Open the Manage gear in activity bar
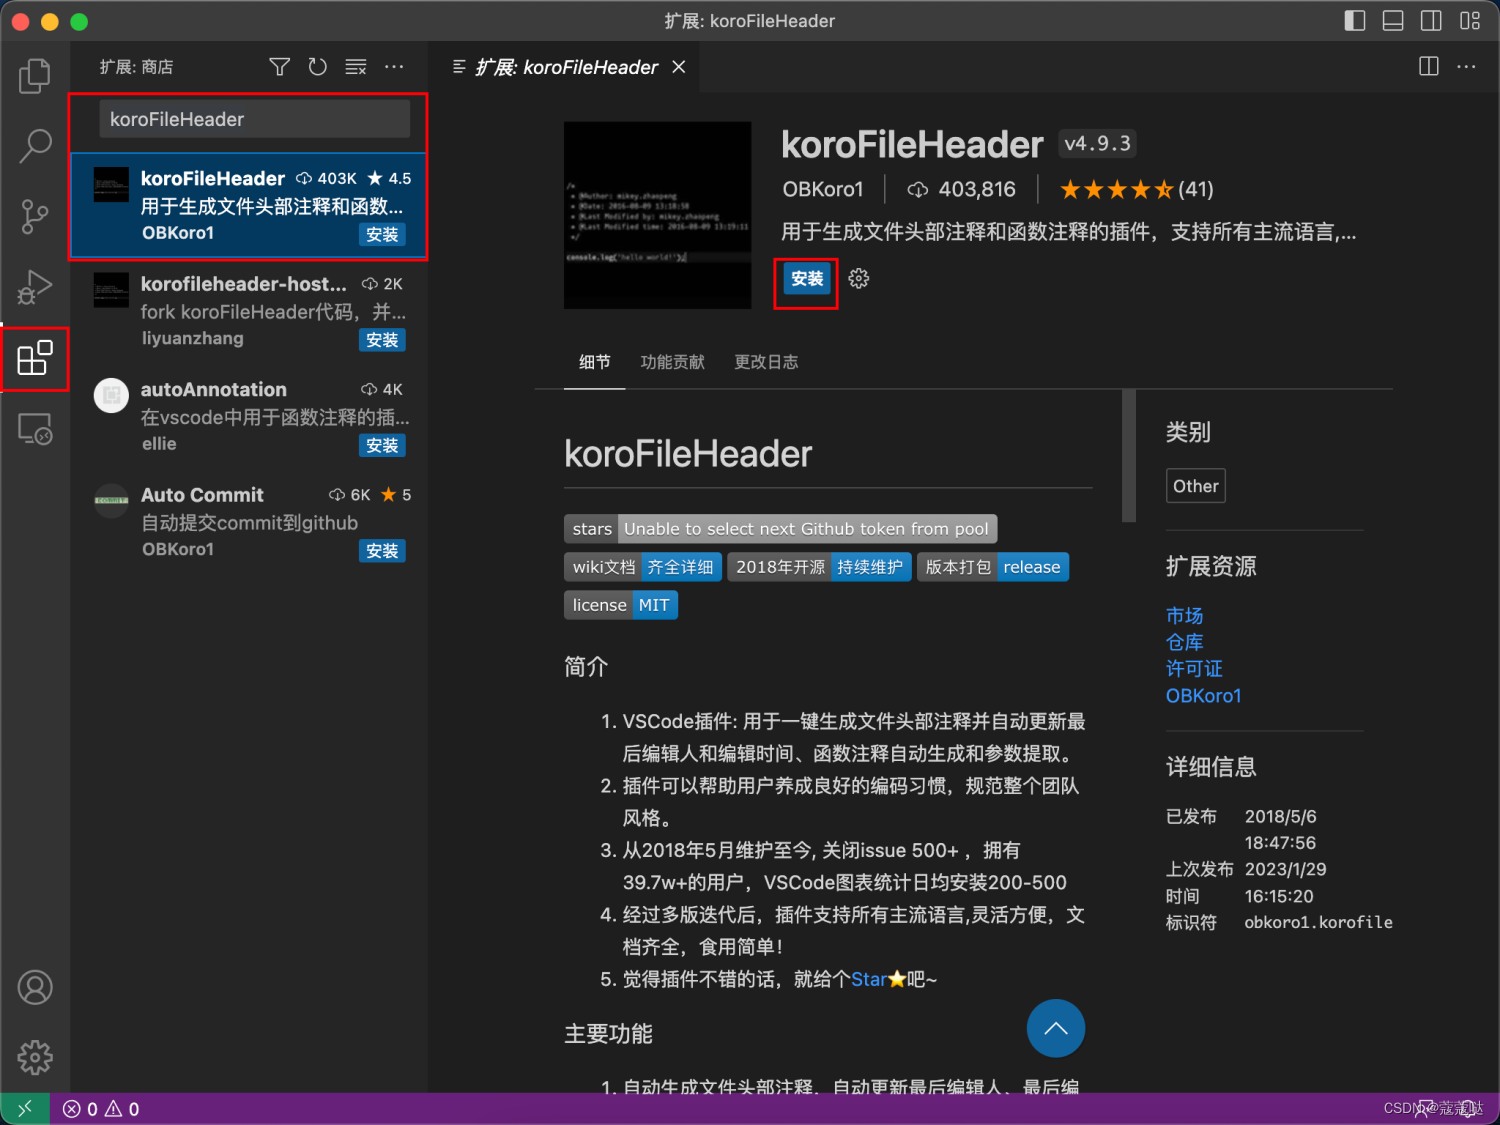This screenshot has height=1125, width=1500. [x=35, y=1057]
